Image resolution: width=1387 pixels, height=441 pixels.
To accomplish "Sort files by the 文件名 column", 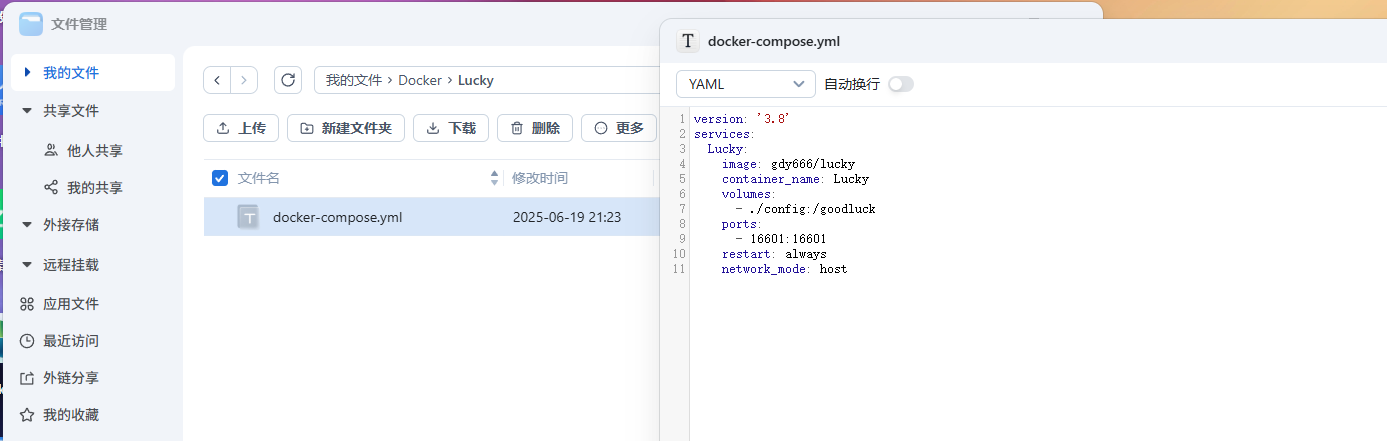I will click(259, 178).
